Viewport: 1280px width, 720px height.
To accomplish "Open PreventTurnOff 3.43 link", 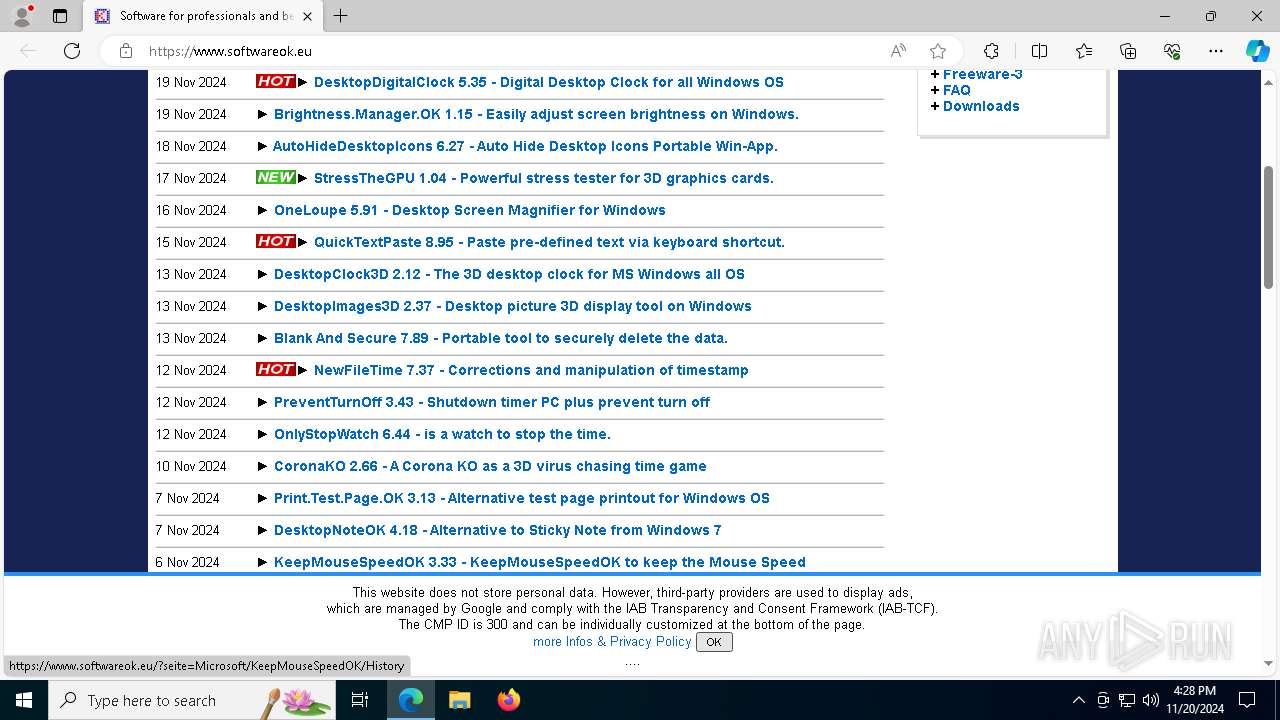I will click(491, 402).
